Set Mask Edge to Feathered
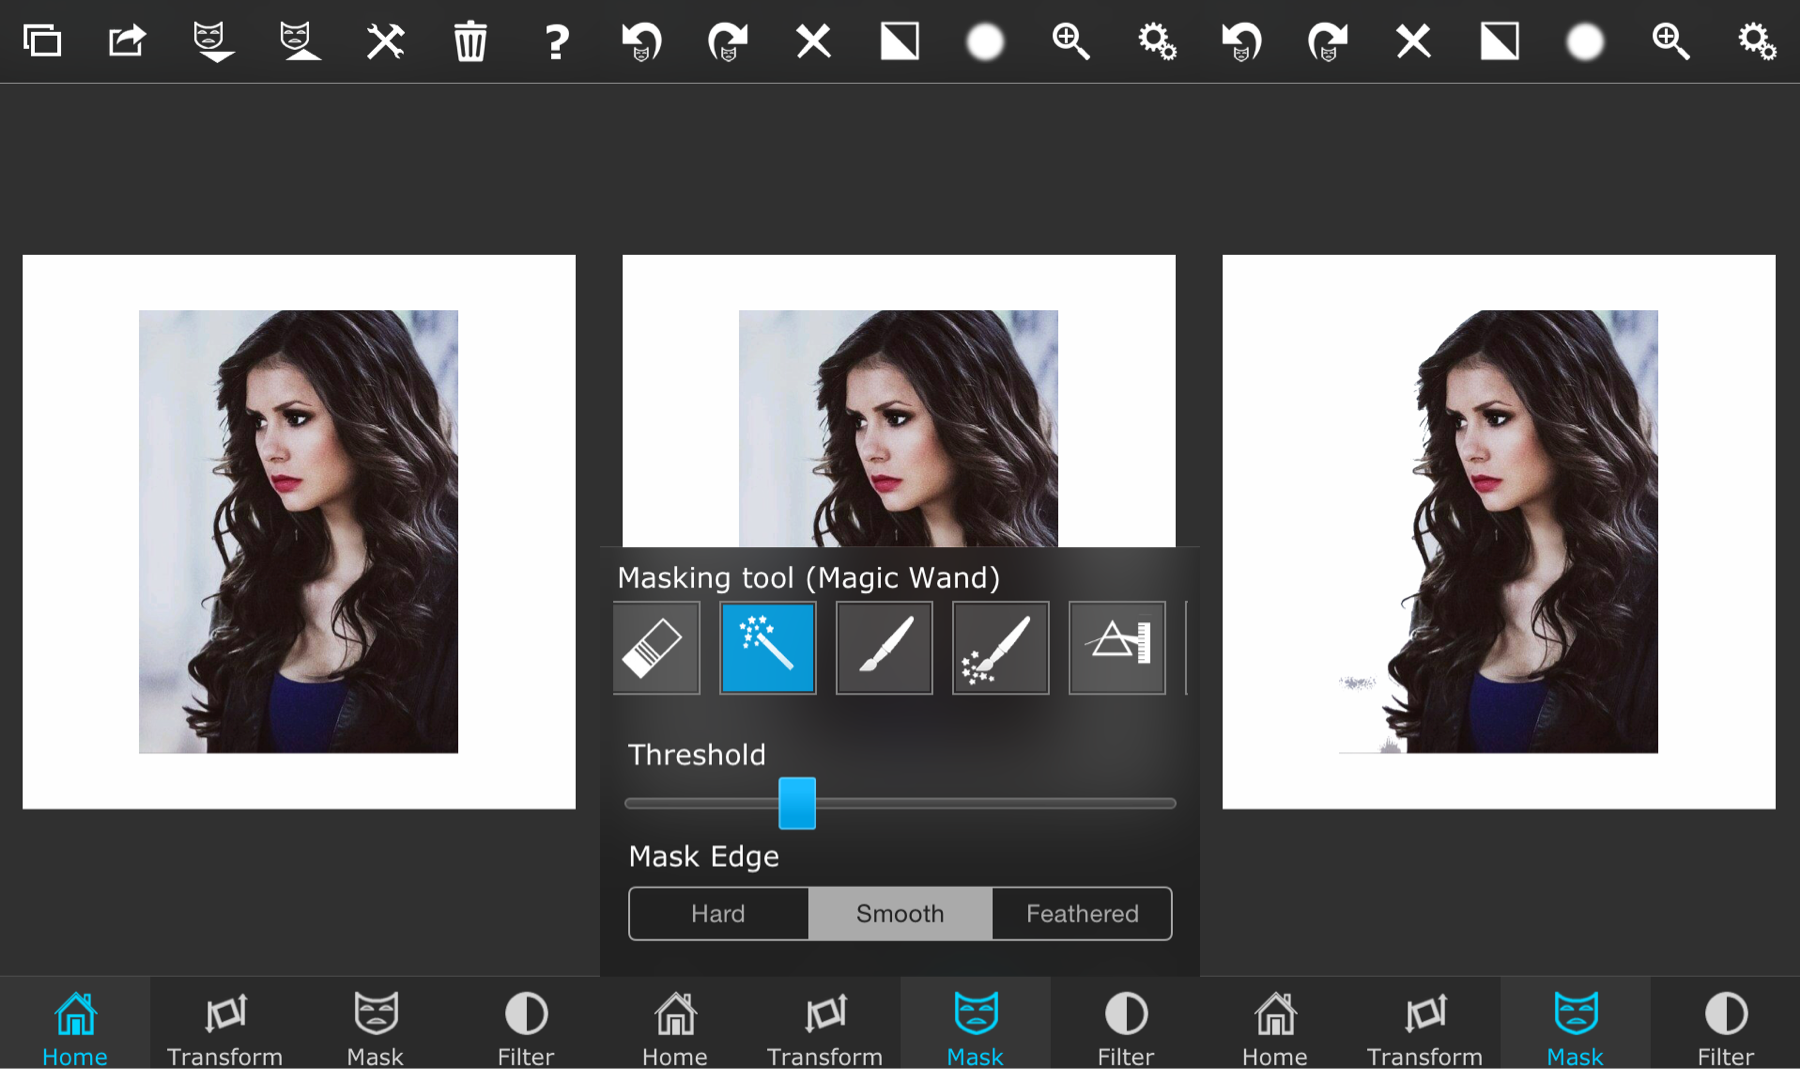 coord(1082,913)
